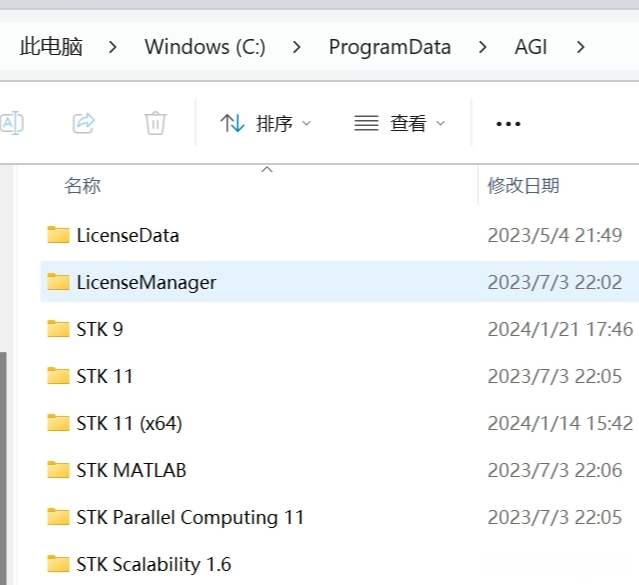Select the STK 11 (x64) folder

129,423
